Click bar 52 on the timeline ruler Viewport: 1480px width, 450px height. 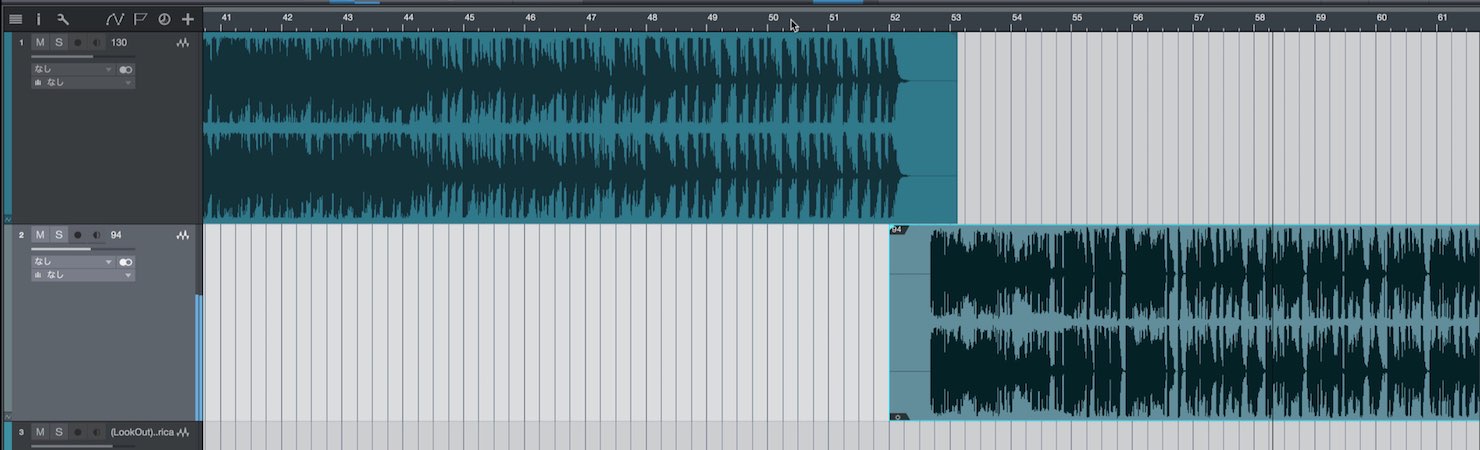pos(894,18)
